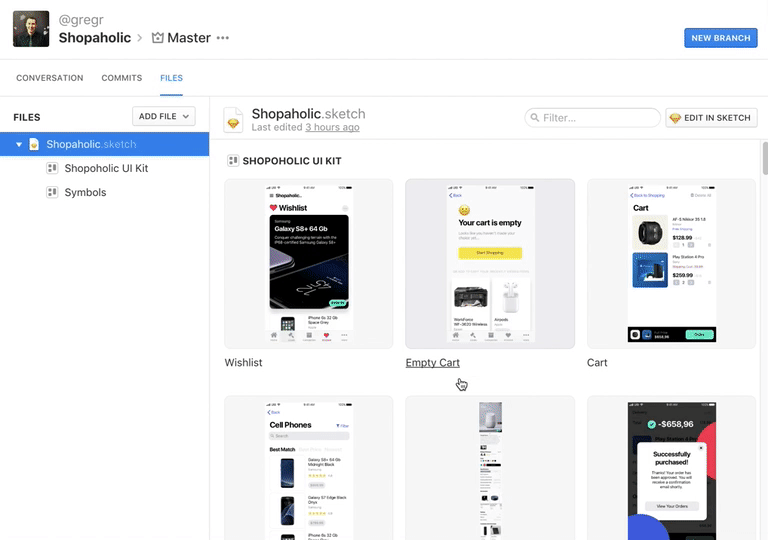Click the Shopaholic.sketch file icon in the sidebar
Screen dimensions: 768x540
pos(34,144)
